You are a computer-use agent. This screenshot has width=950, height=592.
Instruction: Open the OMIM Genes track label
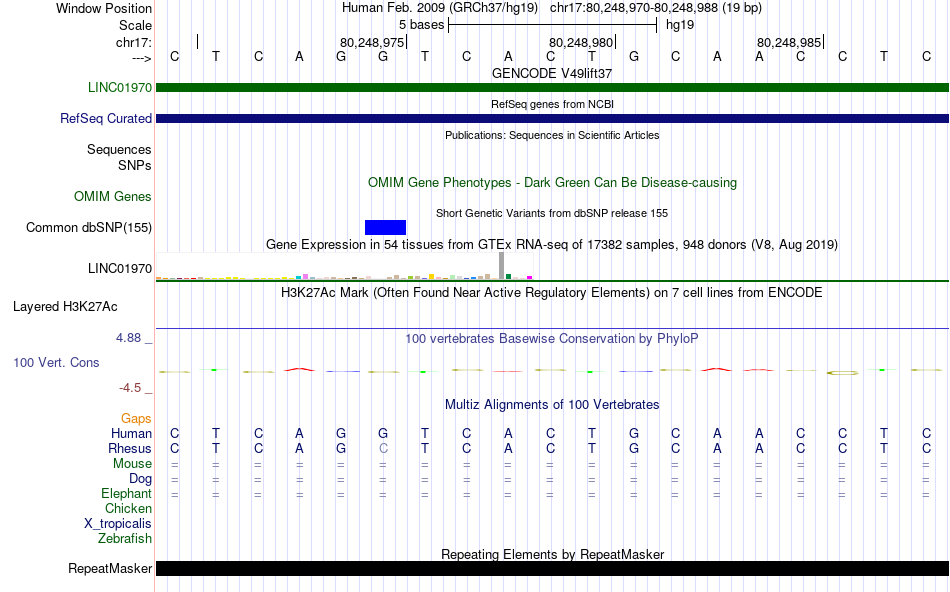[112, 196]
